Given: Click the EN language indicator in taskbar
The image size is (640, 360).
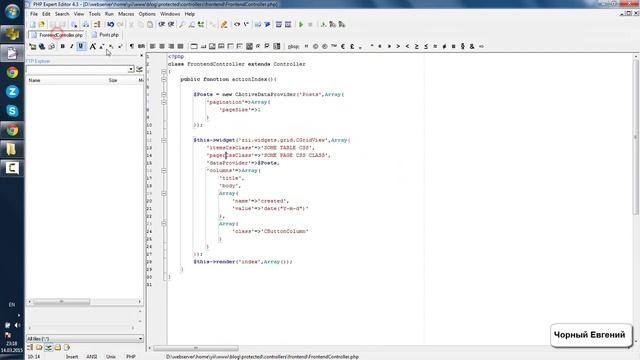Looking at the screenshot, I should (12, 304).
